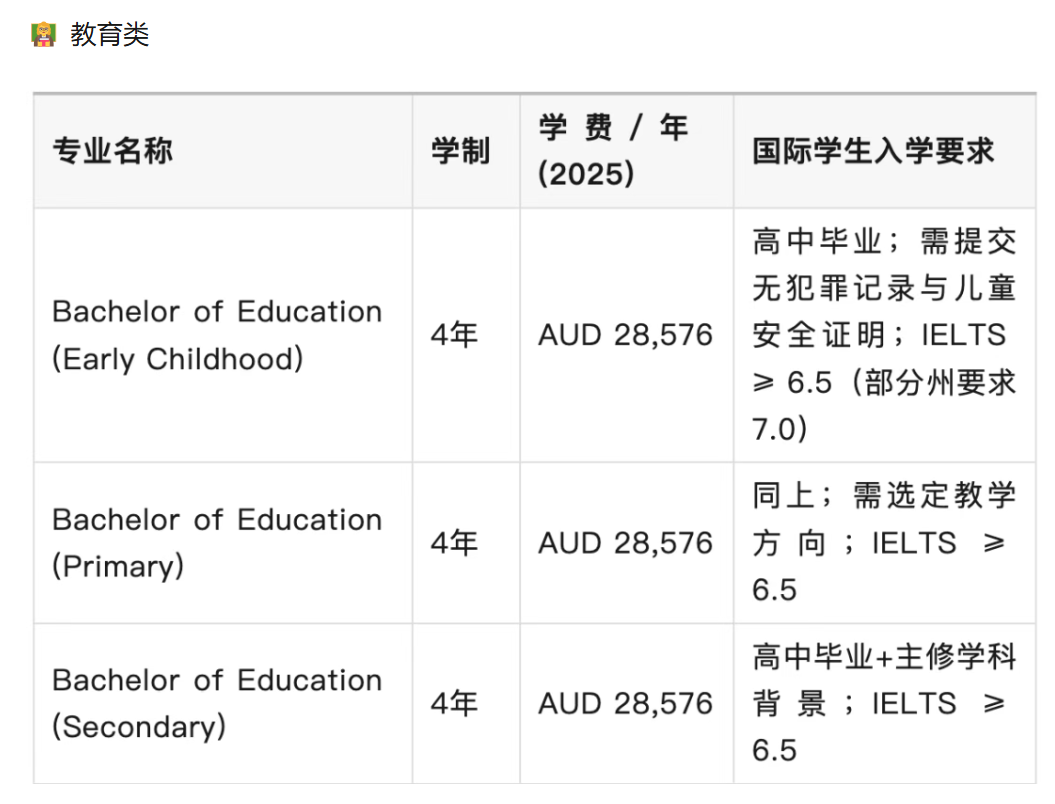The height and width of the screenshot is (804, 1055).
Task: Select AUD 28,576 in Secondary row
Action: coord(625,703)
